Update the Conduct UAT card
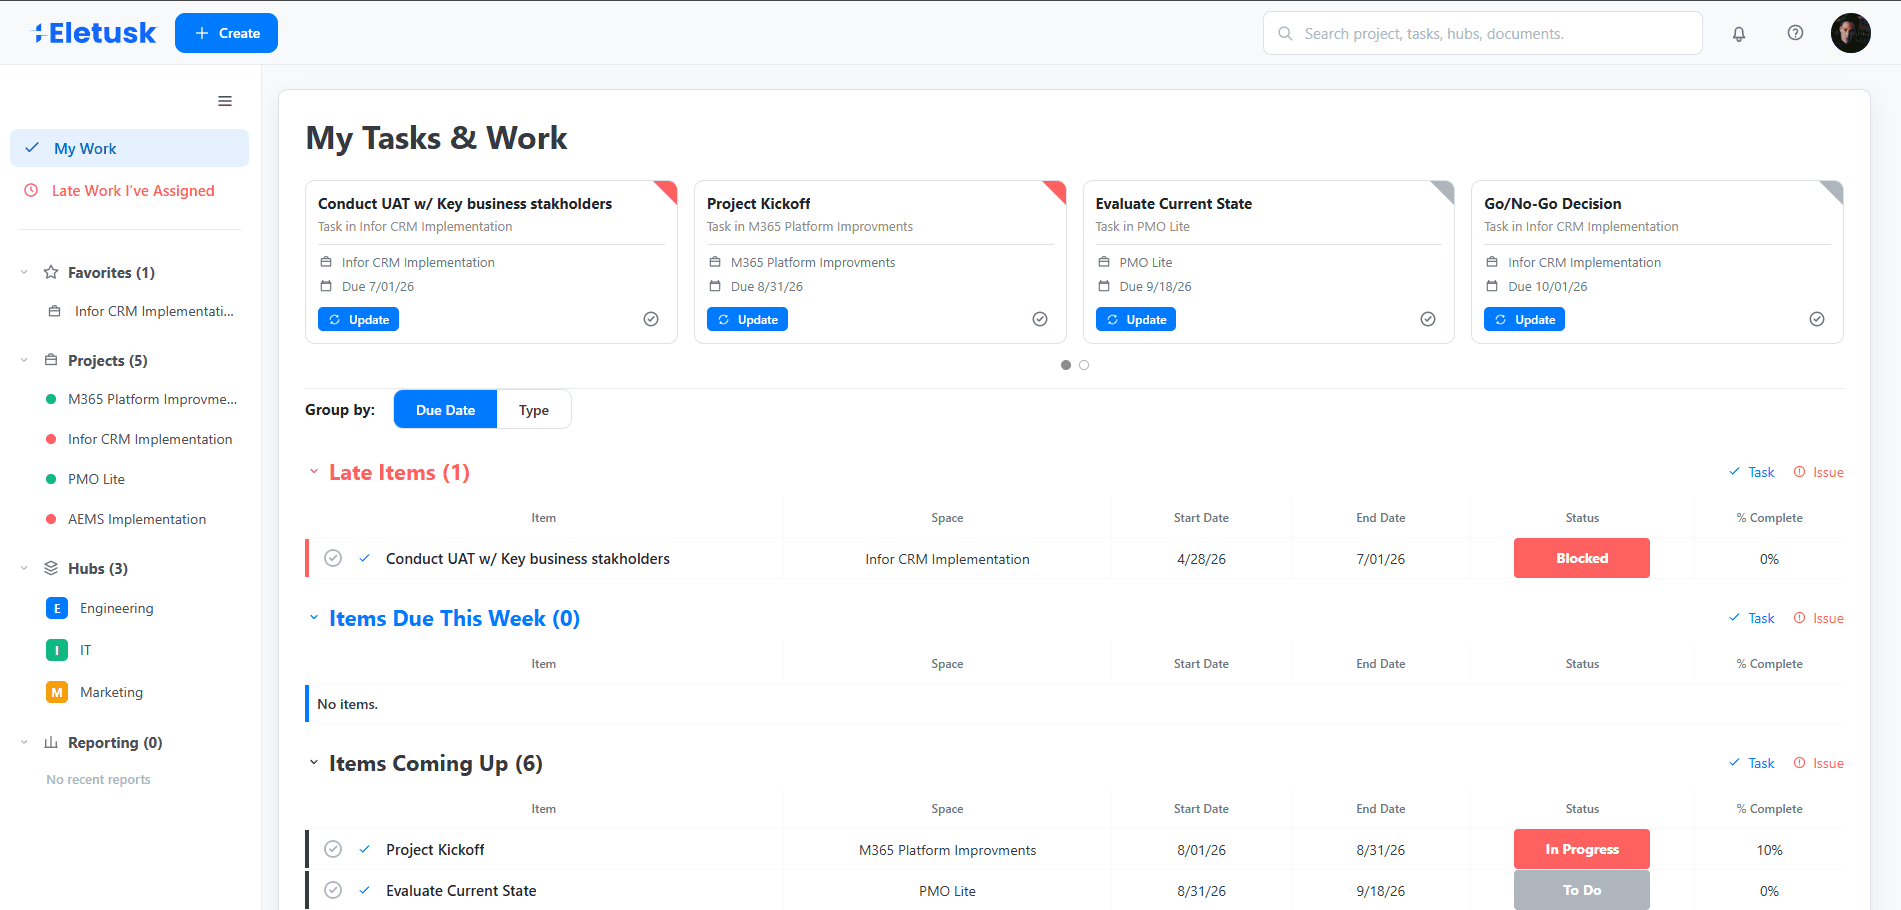 358,319
